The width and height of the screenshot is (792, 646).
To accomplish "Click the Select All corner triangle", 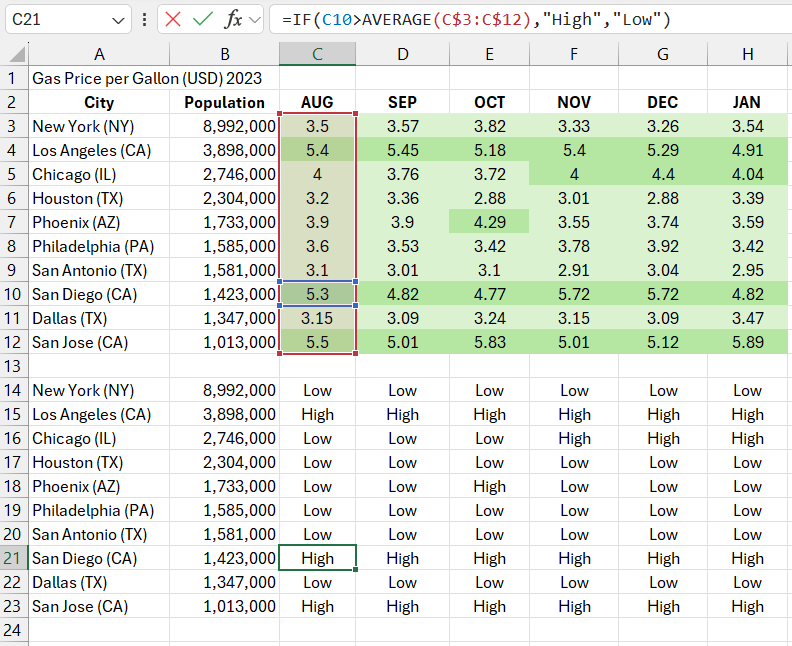I will click(x=17, y=54).
